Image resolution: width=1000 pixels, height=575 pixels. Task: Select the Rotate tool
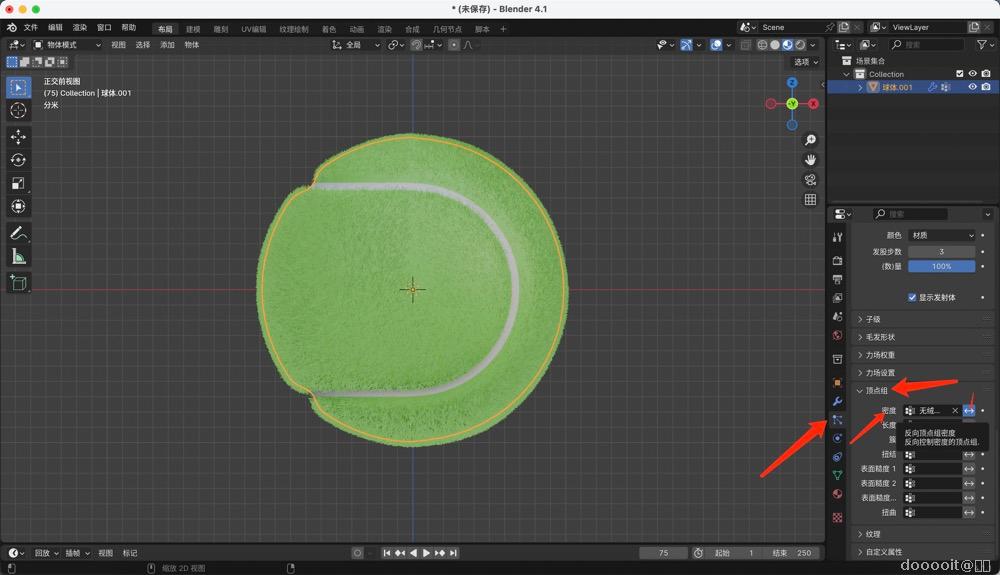pos(18,160)
